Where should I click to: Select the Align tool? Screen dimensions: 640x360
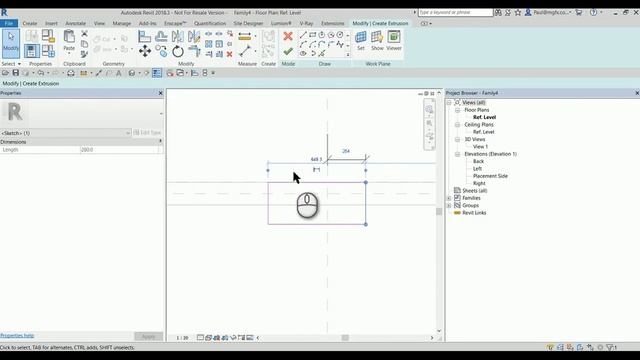coord(144,37)
